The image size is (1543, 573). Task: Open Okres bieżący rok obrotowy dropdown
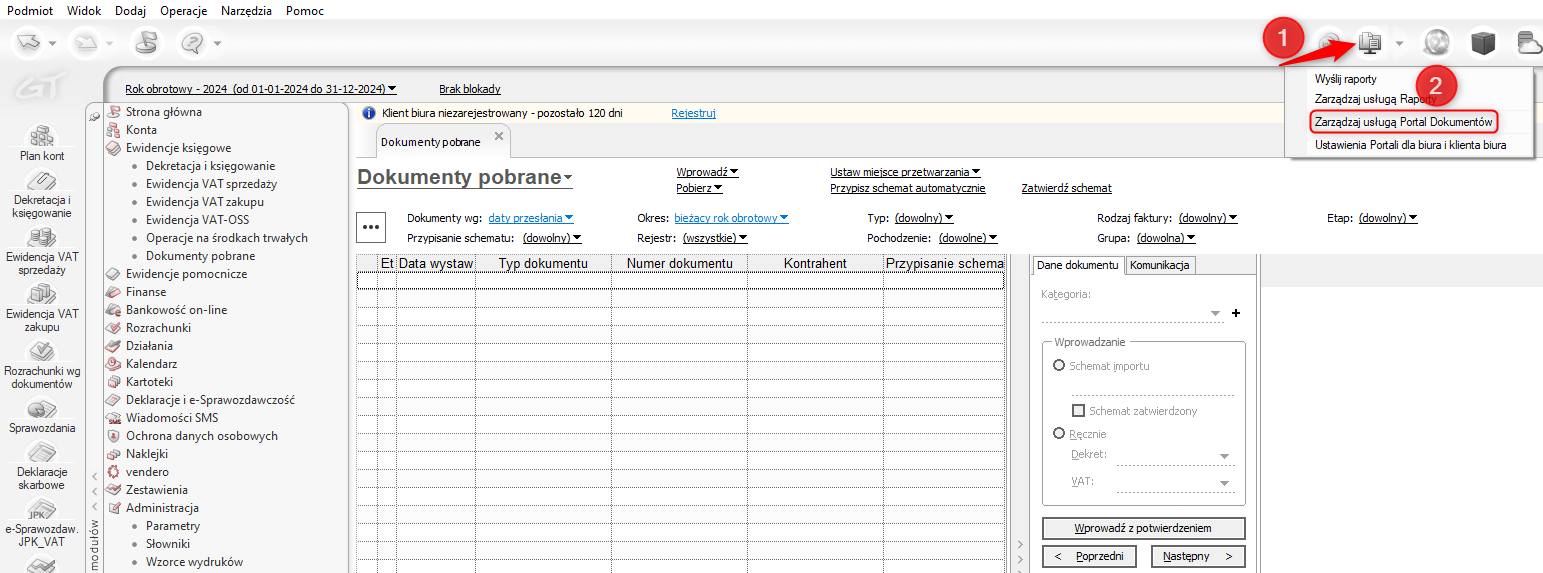coord(732,218)
